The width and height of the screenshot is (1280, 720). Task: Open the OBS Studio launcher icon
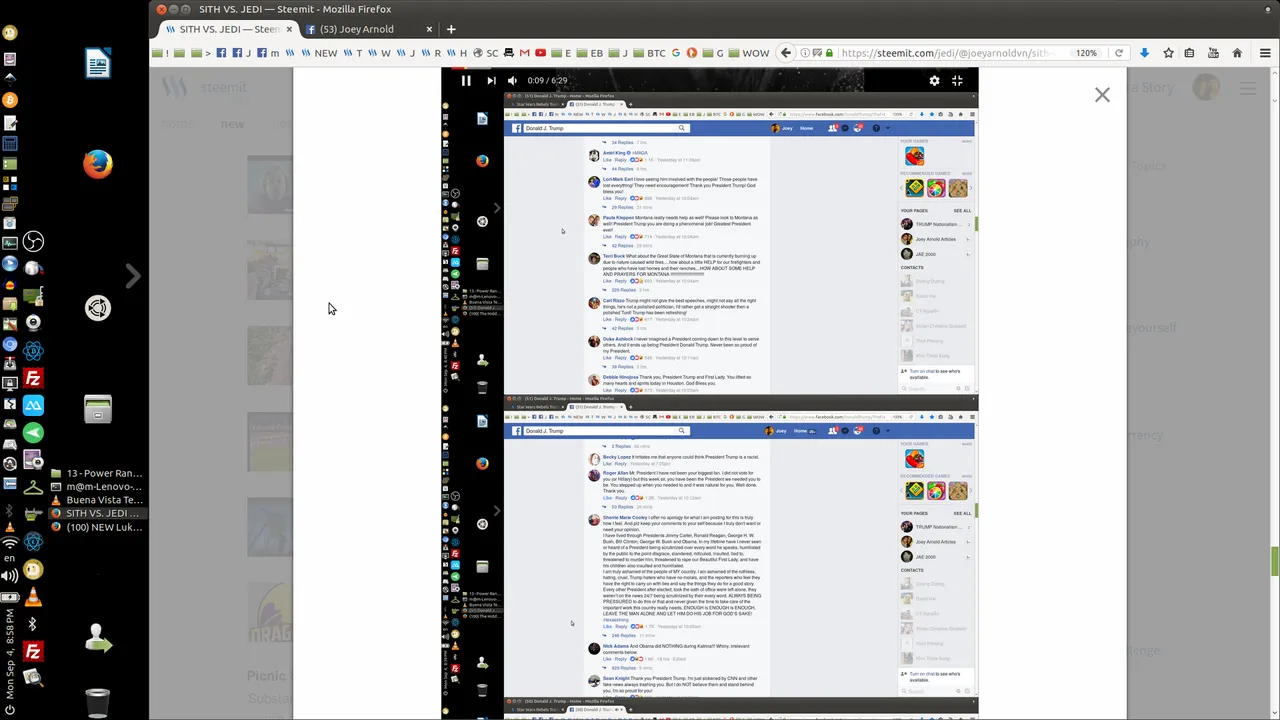[33, 241]
